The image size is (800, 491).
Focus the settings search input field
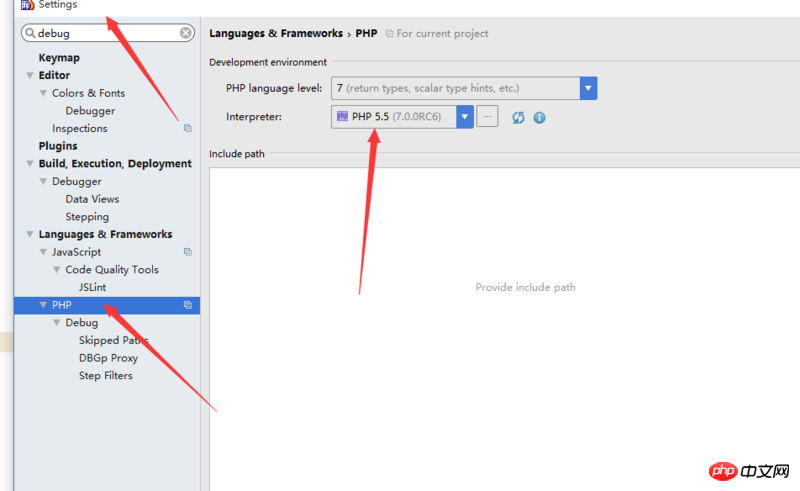pos(108,33)
